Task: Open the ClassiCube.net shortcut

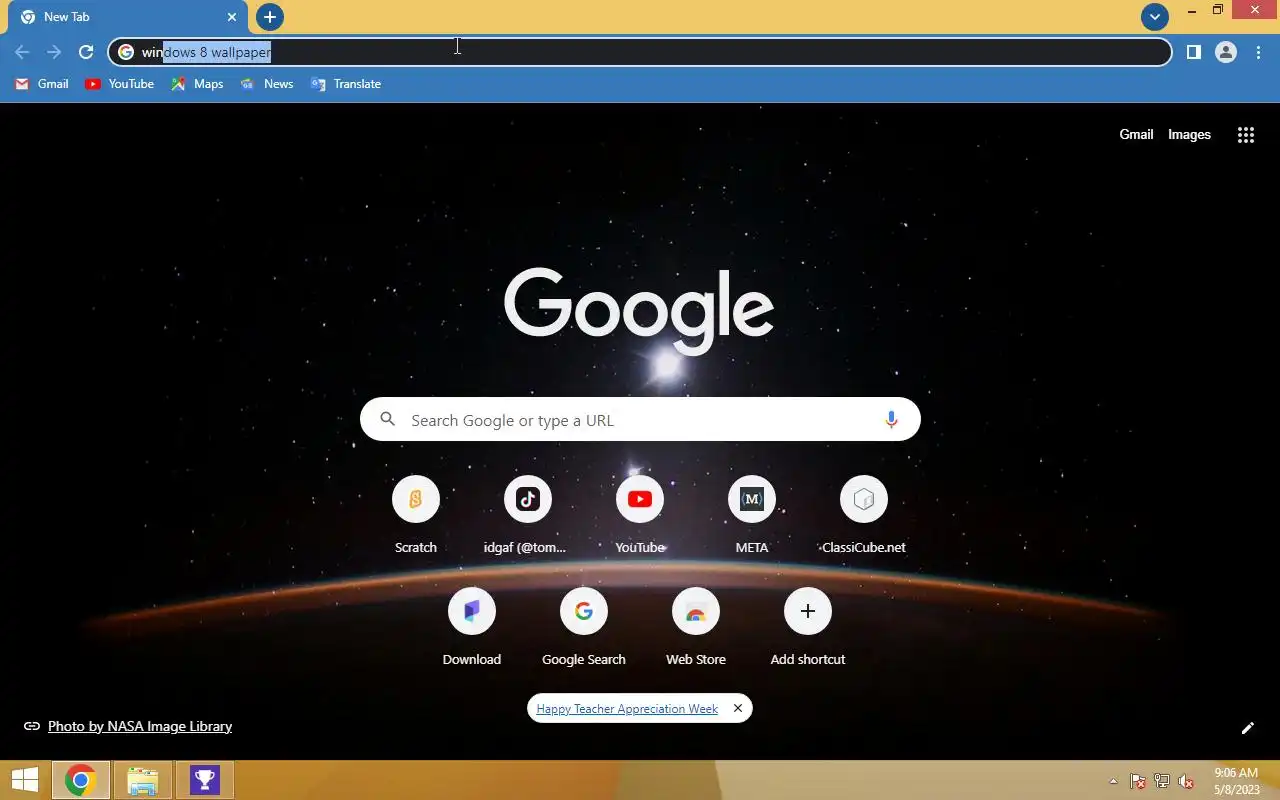Action: point(864,515)
